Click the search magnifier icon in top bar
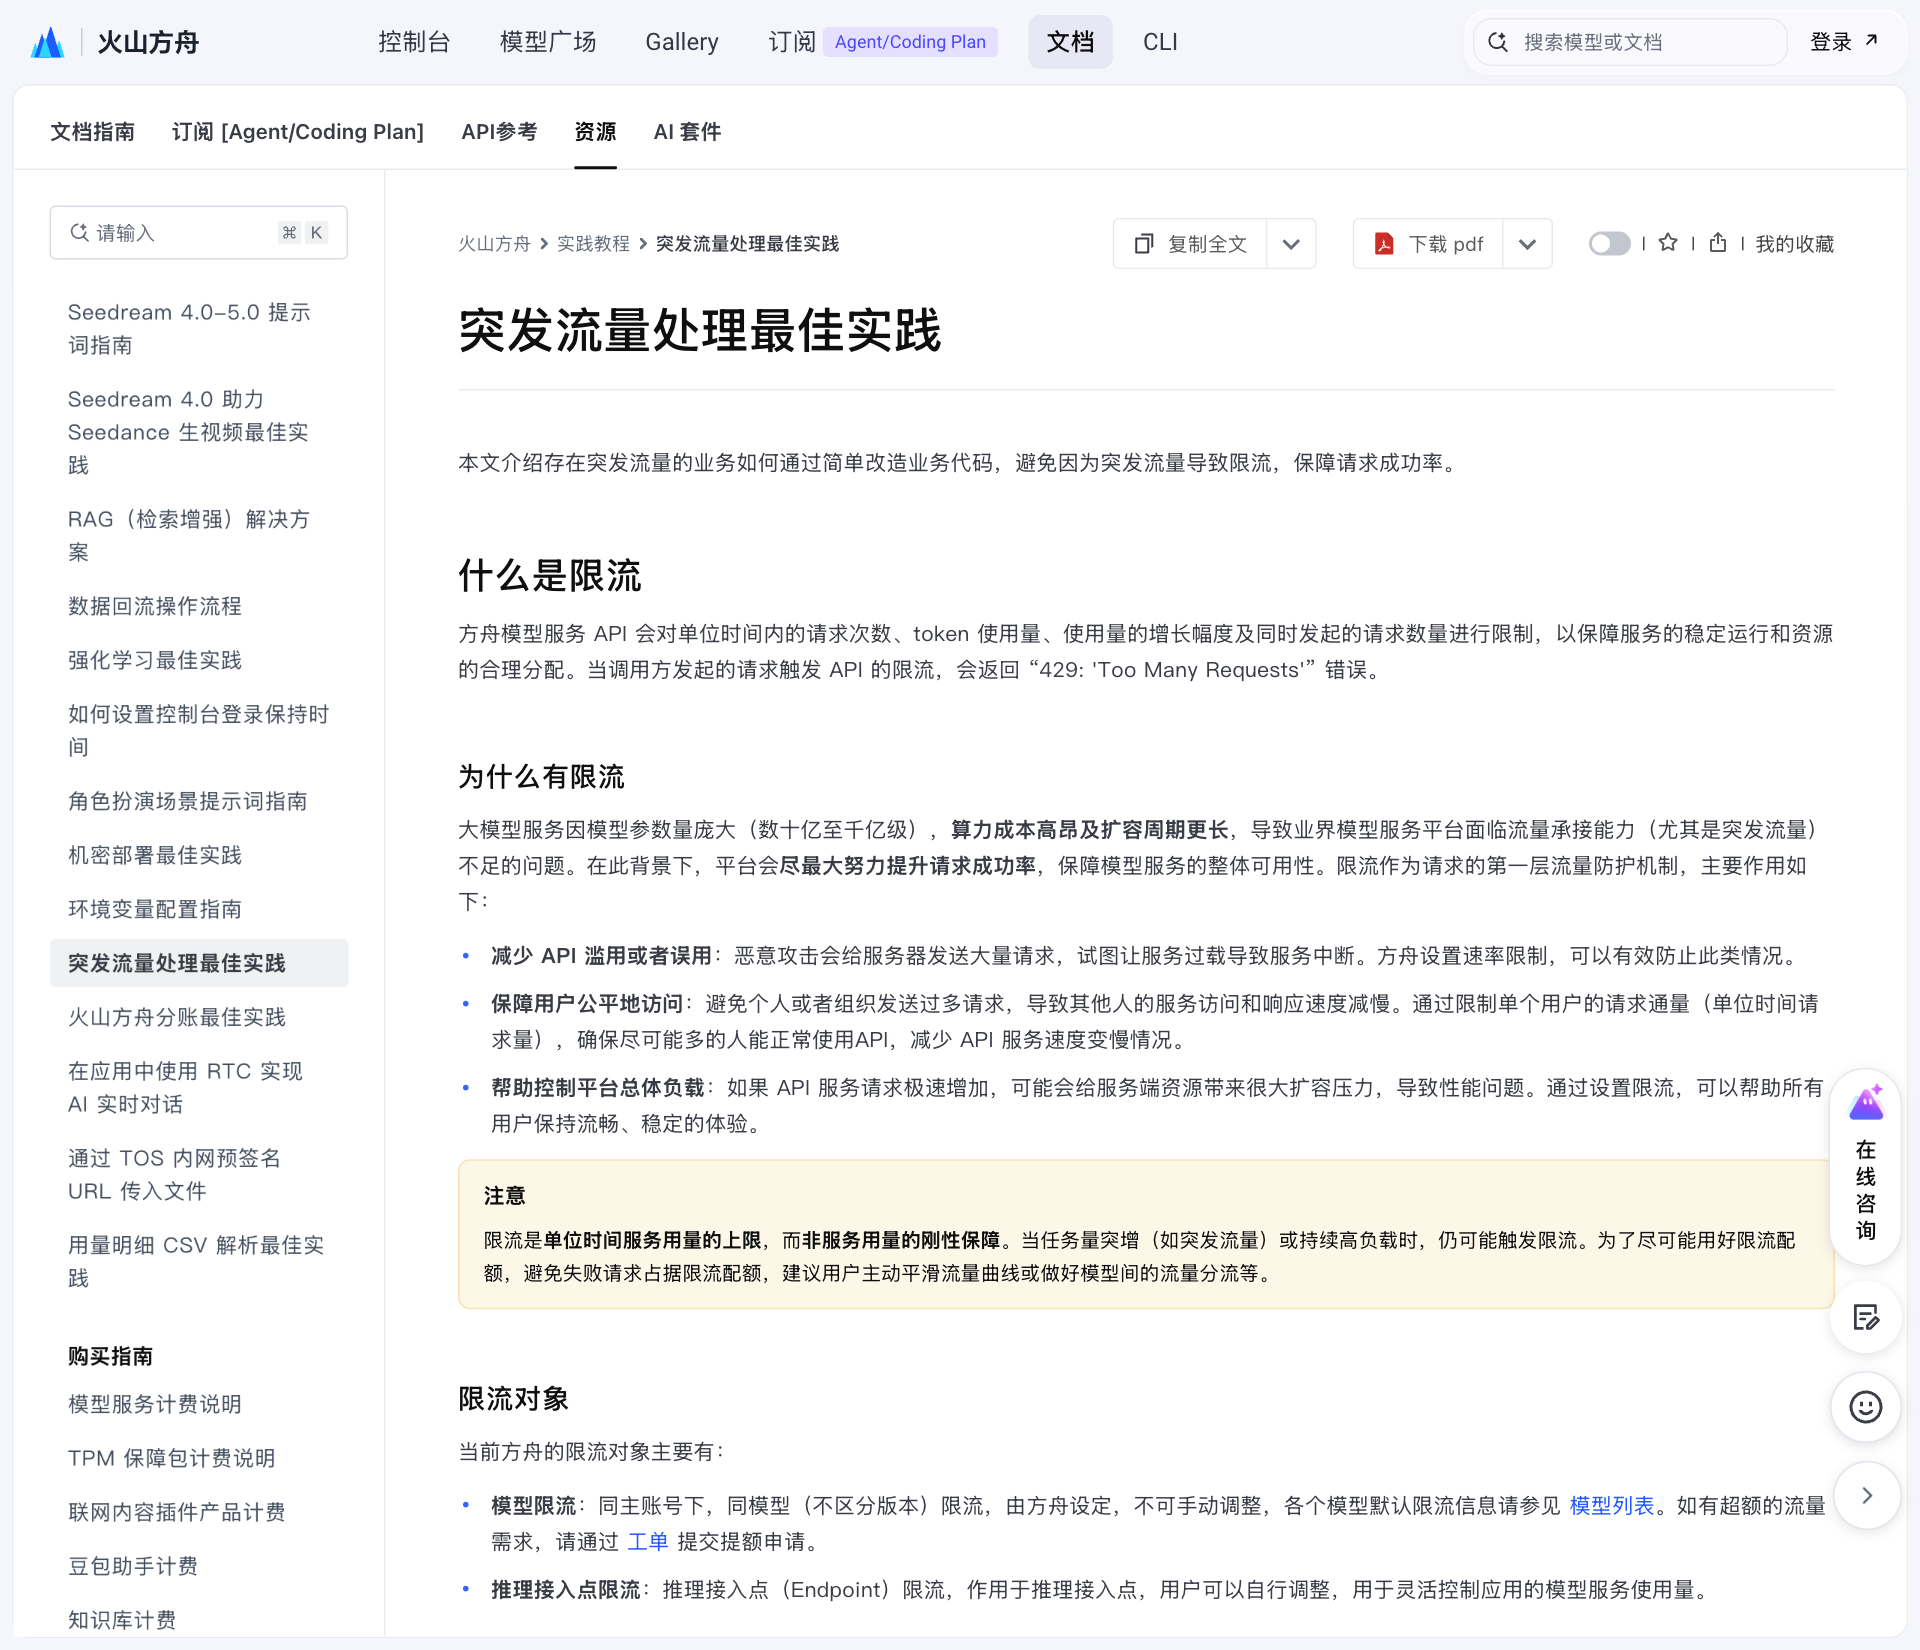Image resolution: width=1920 pixels, height=1650 pixels. (1498, 42)
